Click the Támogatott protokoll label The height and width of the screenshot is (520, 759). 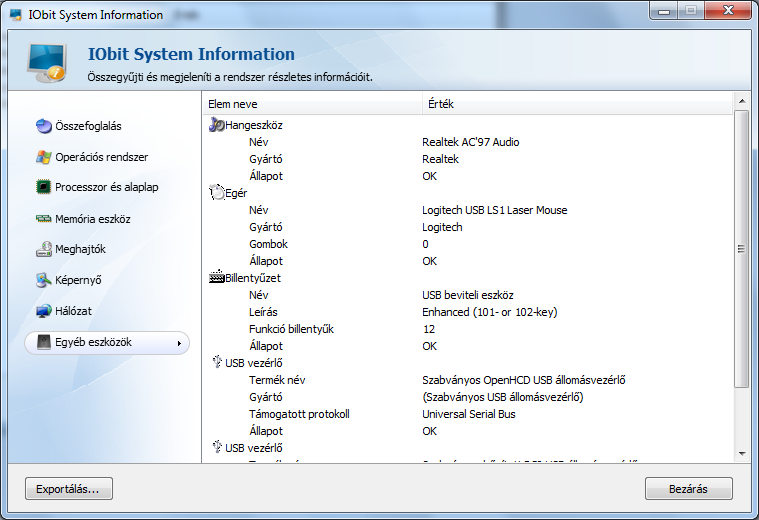coord(299,413)
